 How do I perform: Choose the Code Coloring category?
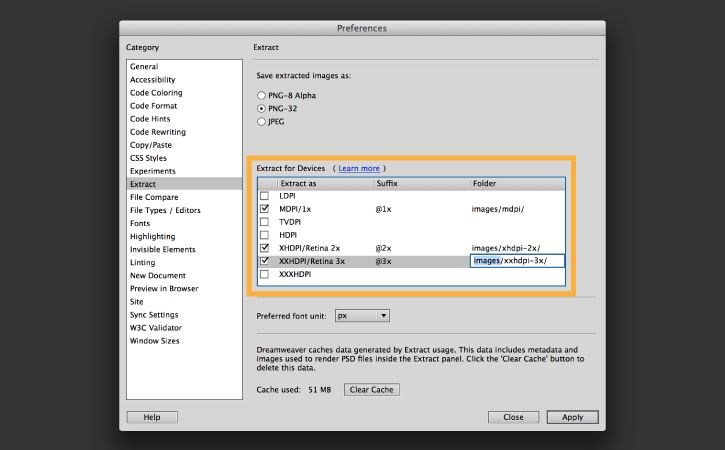click(184, 92)
